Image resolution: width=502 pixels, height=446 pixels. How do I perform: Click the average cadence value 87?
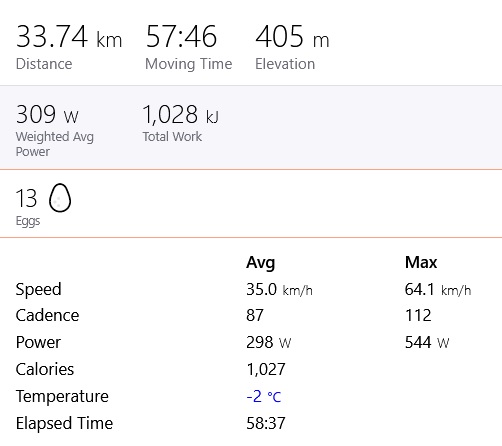click(255, 315)
